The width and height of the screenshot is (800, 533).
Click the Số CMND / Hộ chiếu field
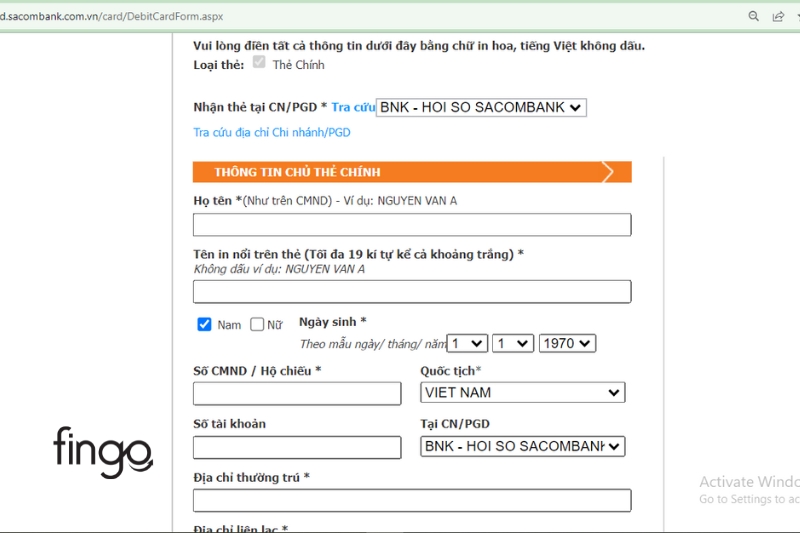297,394
